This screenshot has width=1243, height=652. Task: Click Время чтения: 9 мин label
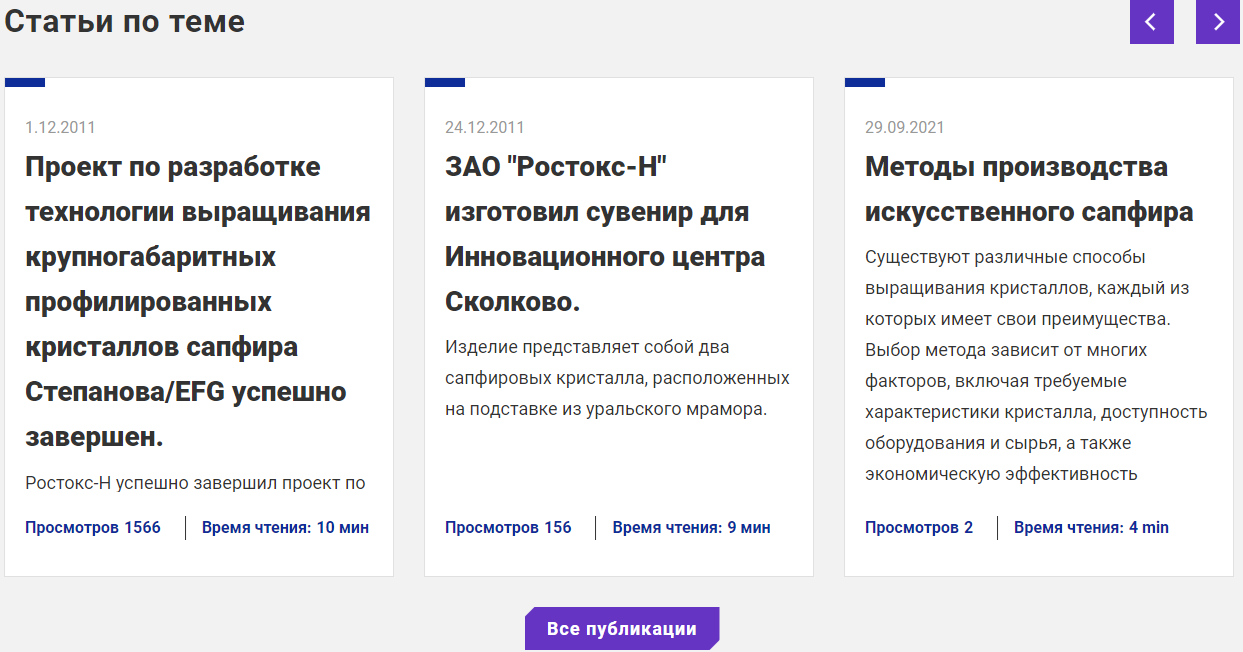(691, 527)
